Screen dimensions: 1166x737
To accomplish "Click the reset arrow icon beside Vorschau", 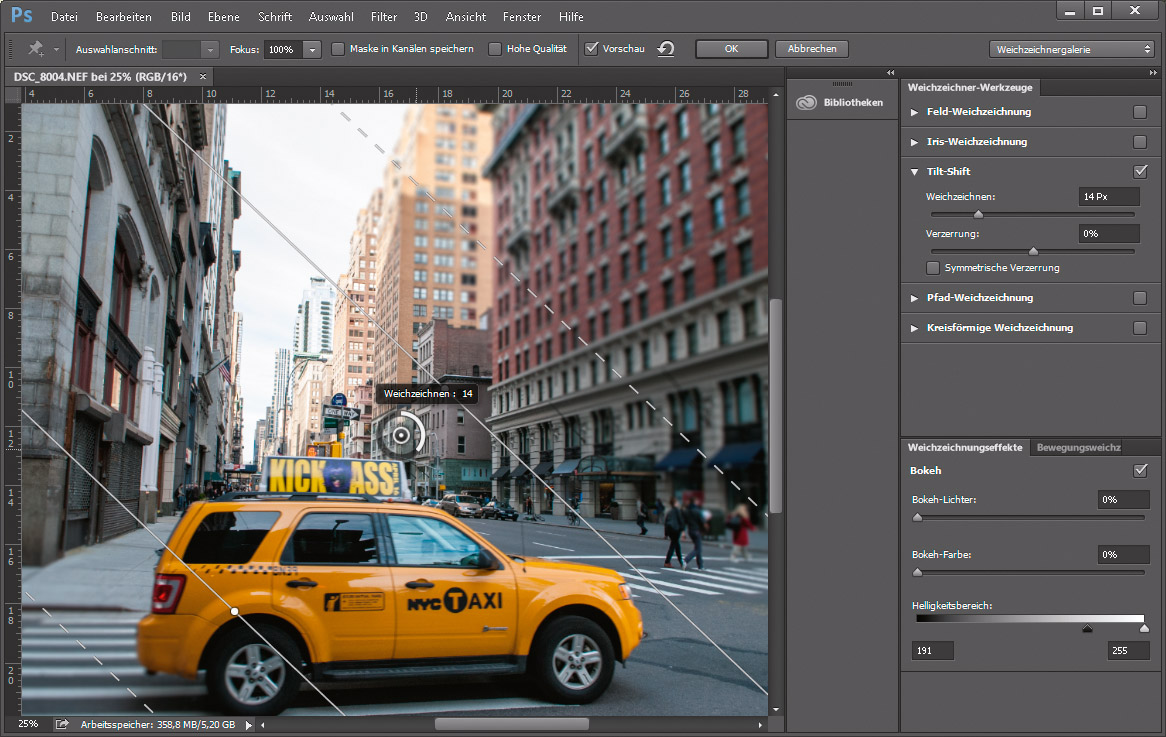I will point(666,49).
